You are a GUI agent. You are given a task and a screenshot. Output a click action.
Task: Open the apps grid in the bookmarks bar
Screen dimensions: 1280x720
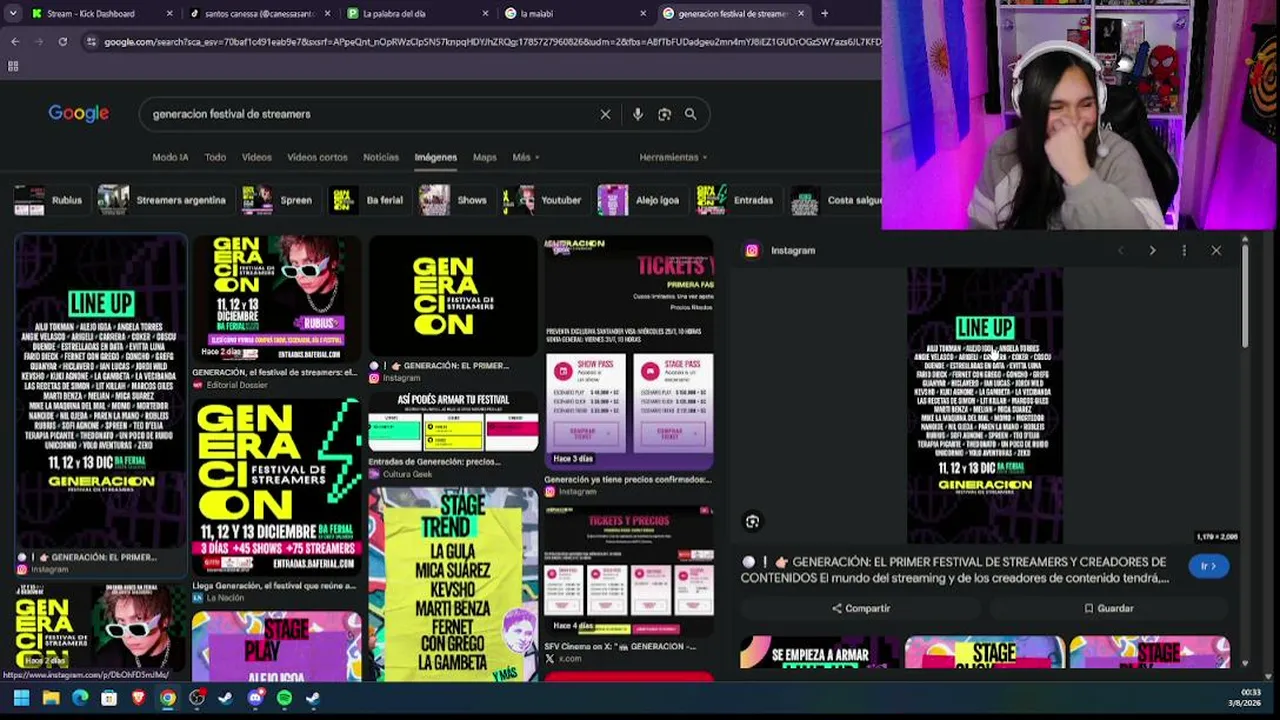coord(13,66)
